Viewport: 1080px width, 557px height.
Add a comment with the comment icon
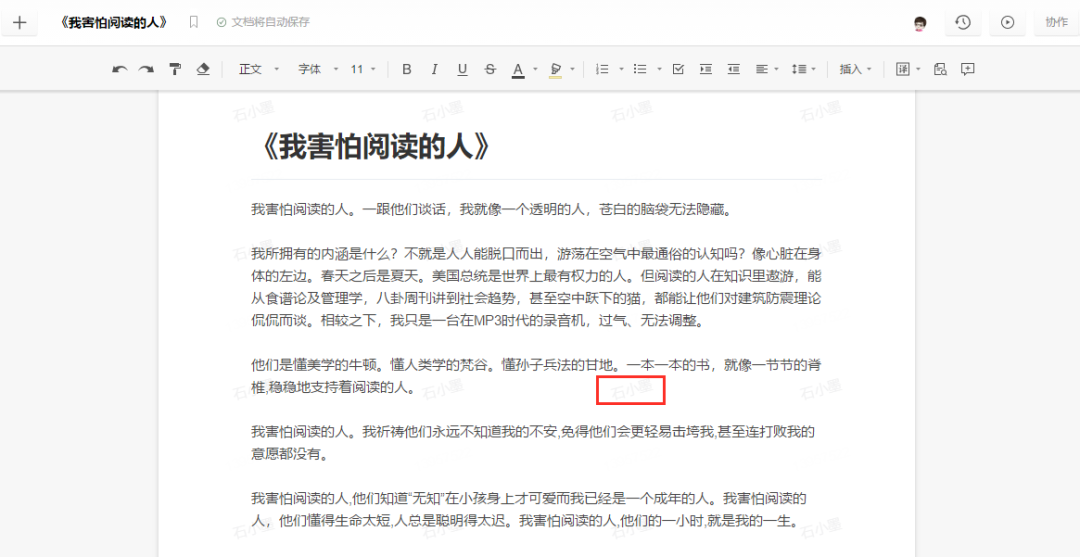coord(967,69)
